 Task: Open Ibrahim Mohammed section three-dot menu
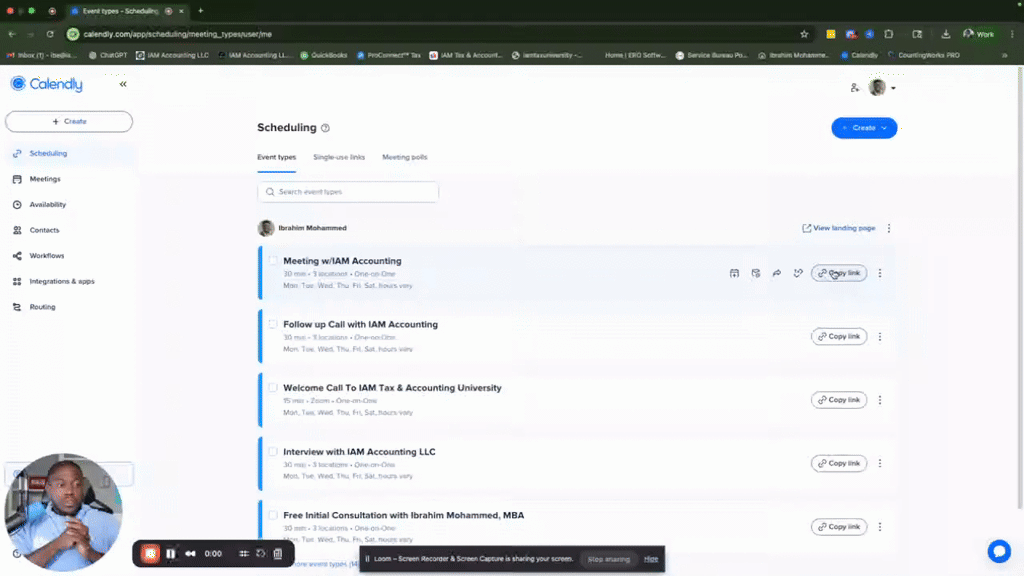[x=889, y=228]
